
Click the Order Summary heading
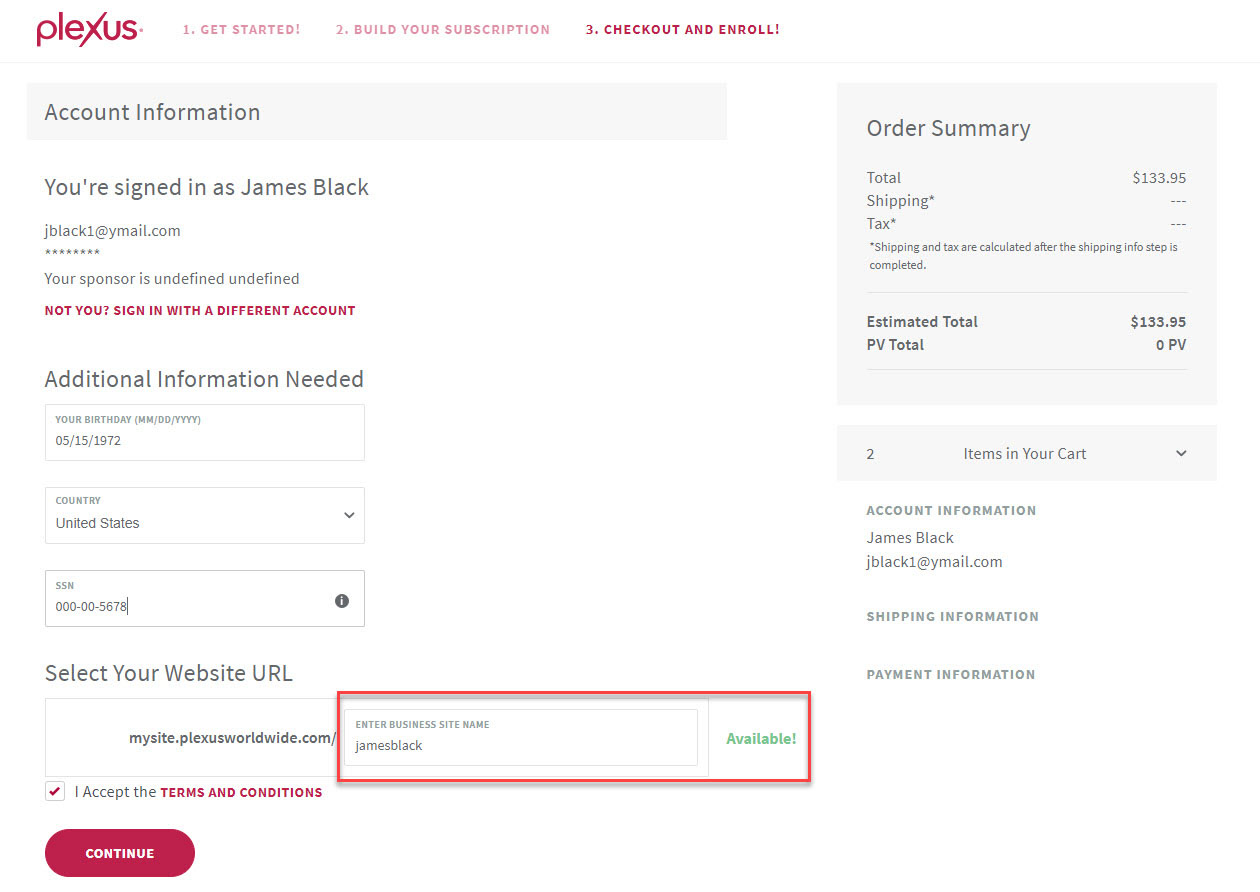click(x=948, y=128)
